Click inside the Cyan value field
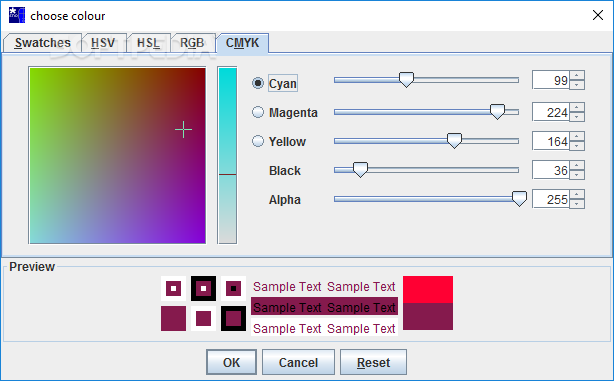 tap(551, 80)
